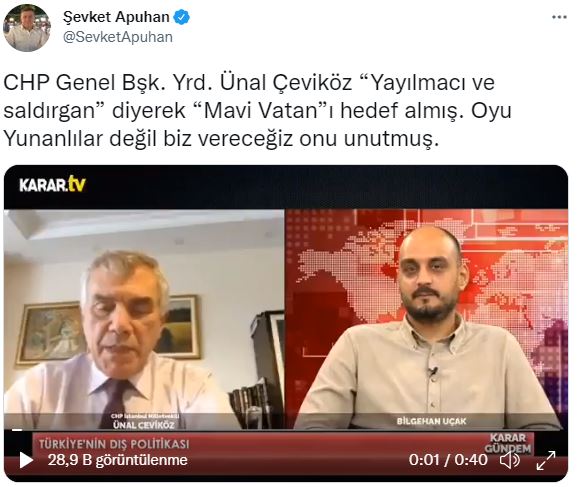Play the embedded video
Screen dimensions: 579x487
tap(25, 460)
